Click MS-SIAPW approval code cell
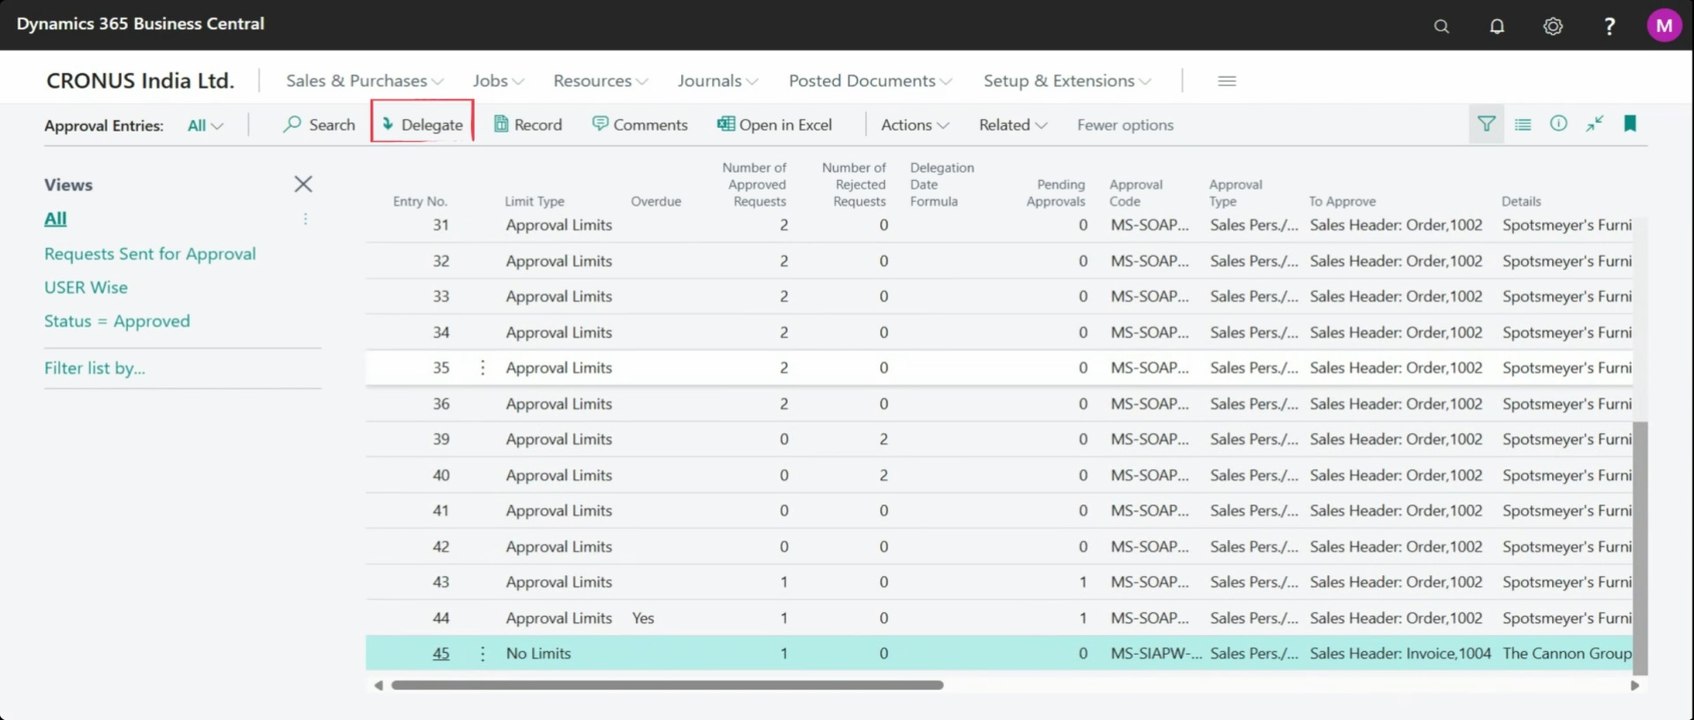This screenshot has width=1694, height=720. 1156,654
